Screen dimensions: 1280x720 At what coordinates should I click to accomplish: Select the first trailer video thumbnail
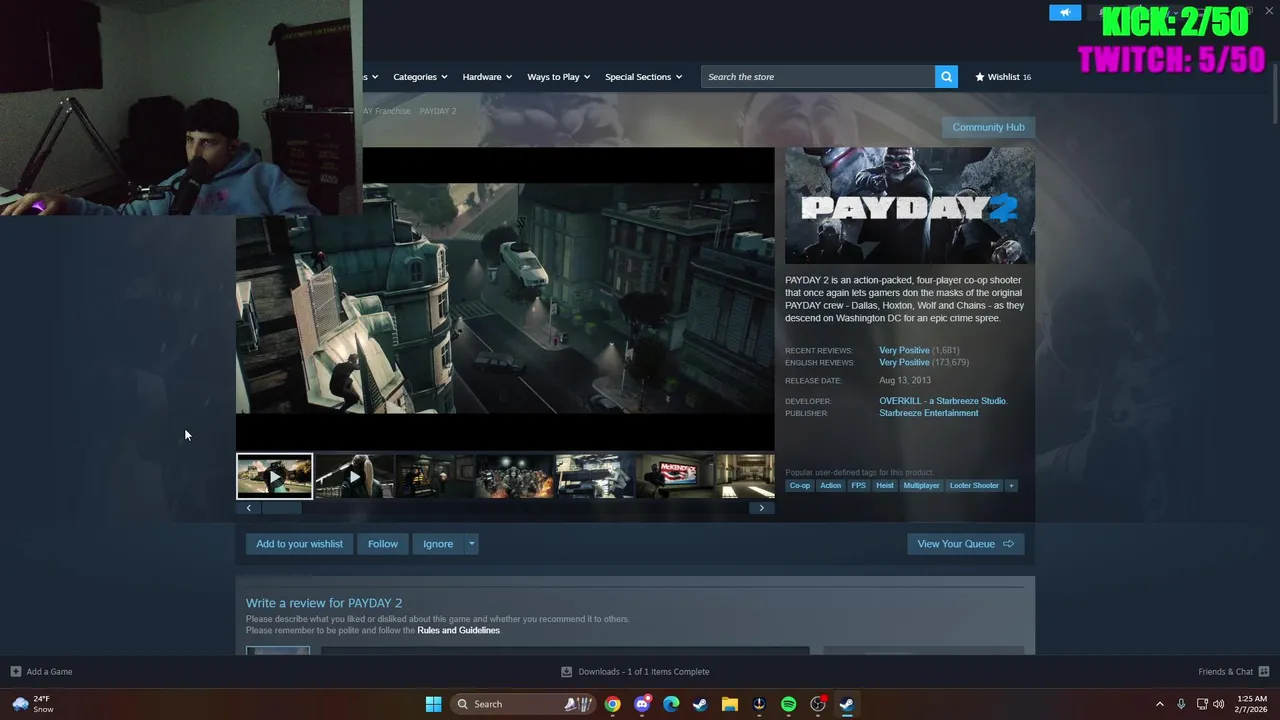tap(274, 476)
